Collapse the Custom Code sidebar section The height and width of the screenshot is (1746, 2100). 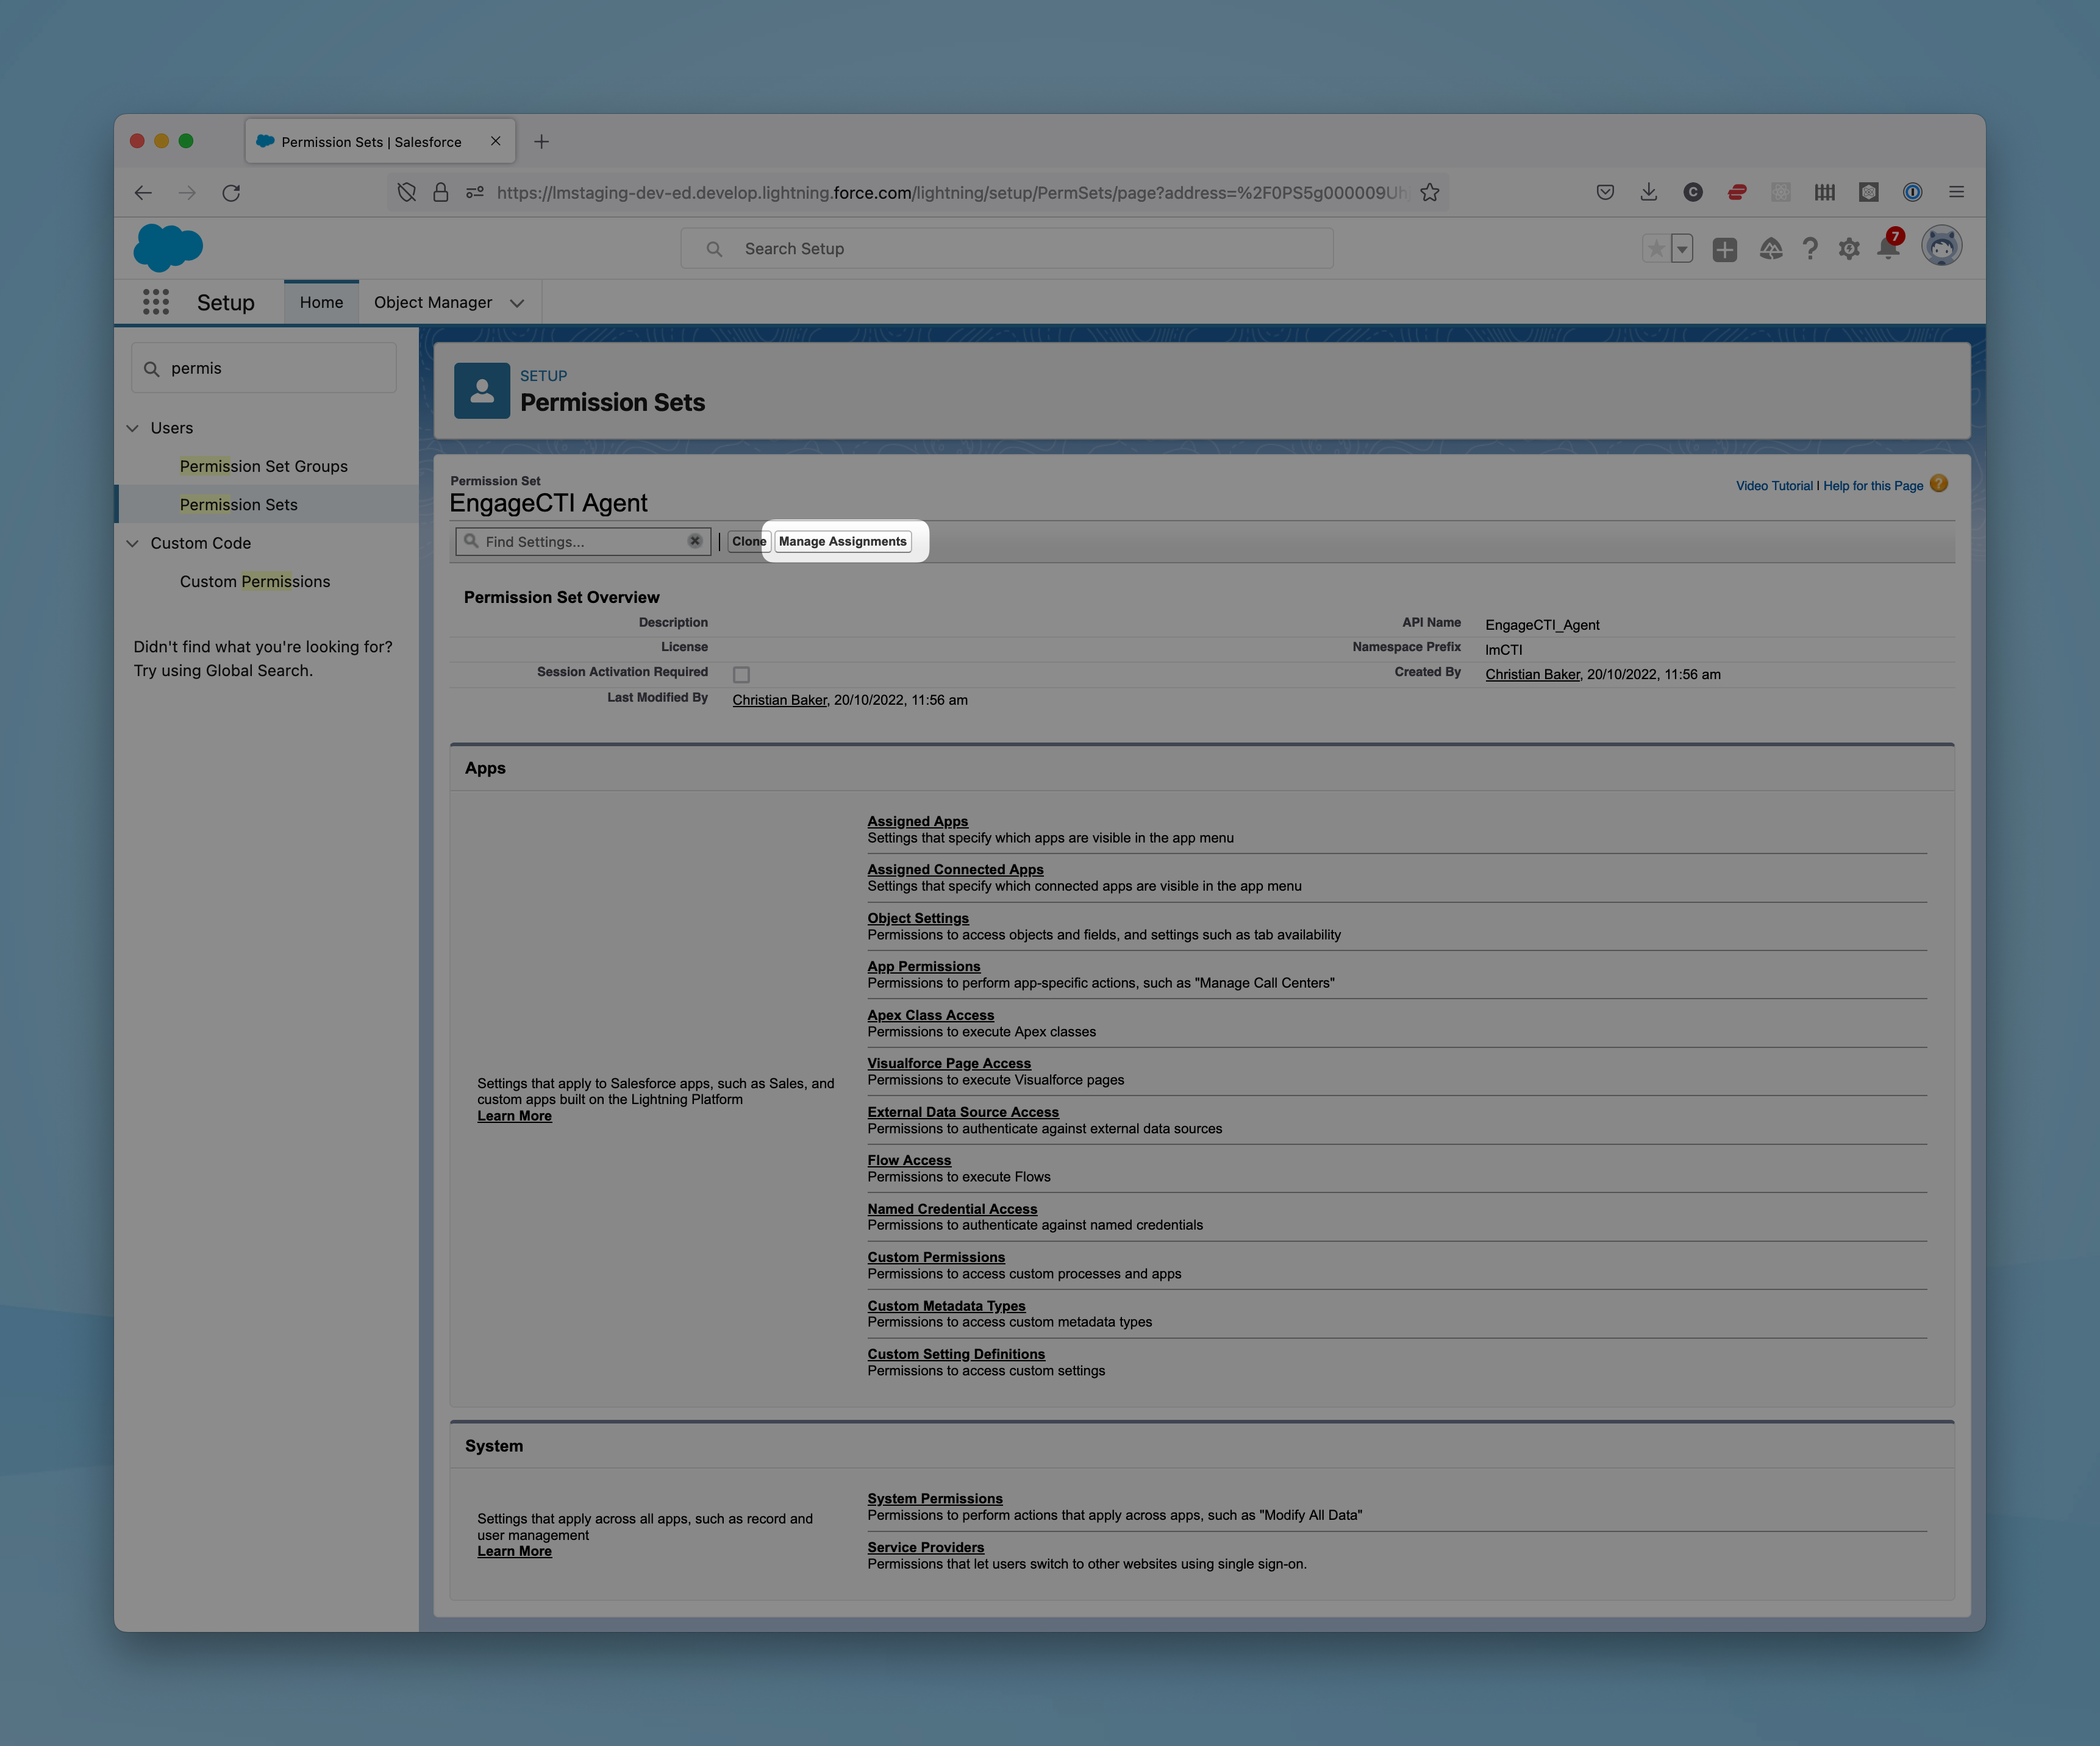point(133,543)
